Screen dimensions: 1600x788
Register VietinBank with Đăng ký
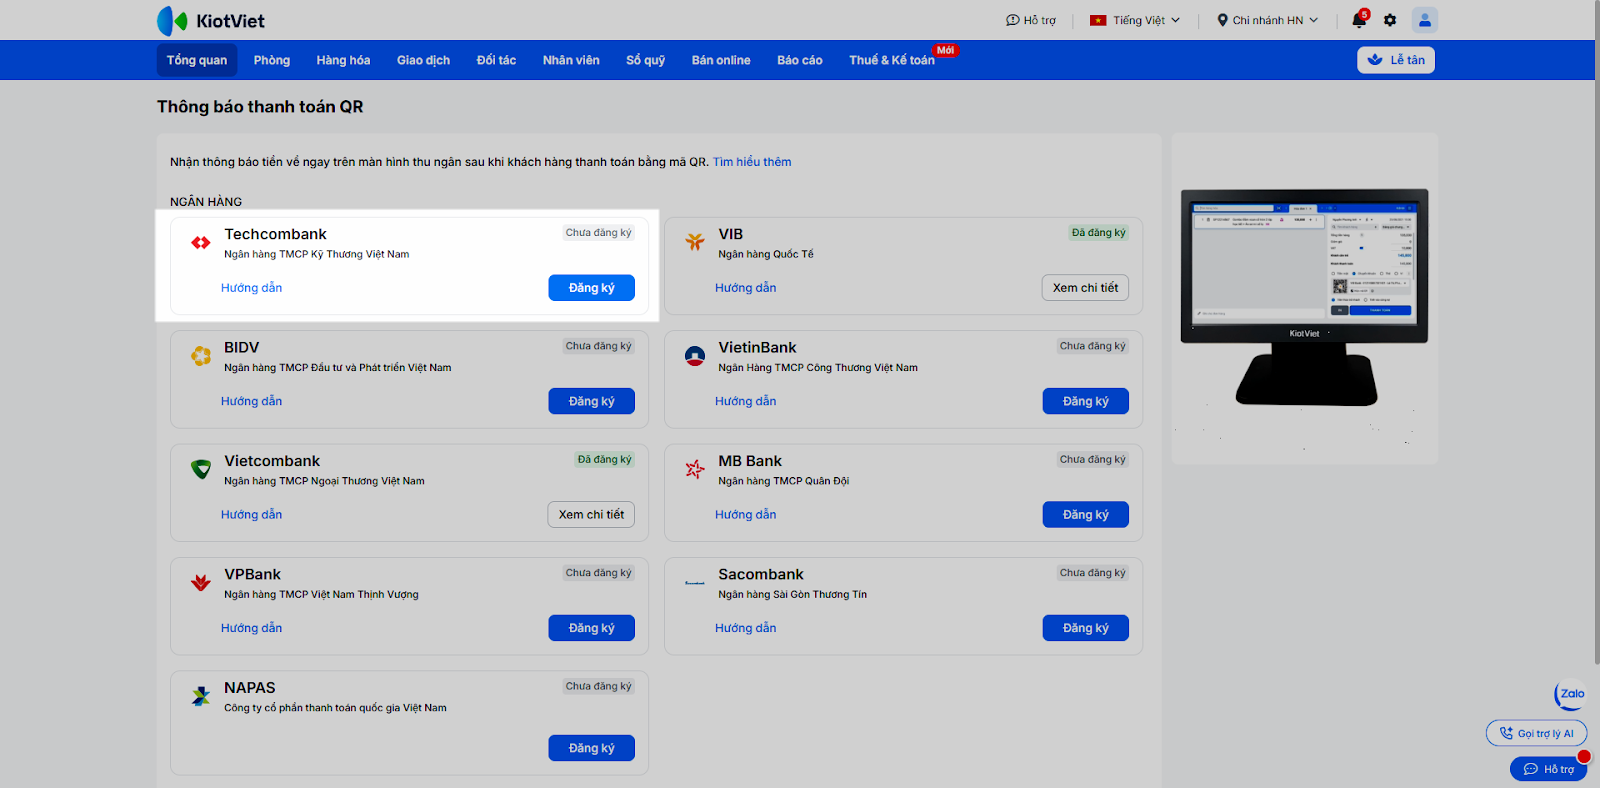pos(1086,401)
